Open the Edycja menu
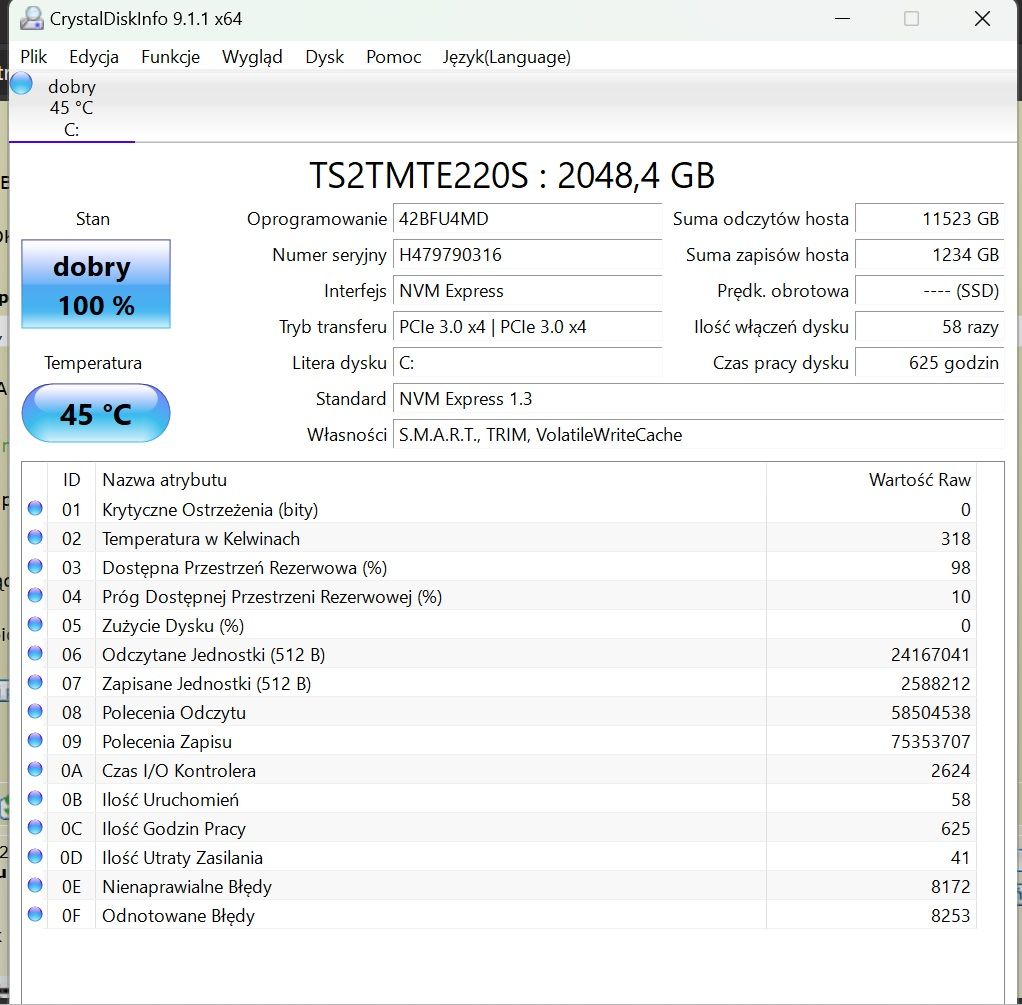Image resolution: width=1022 pixels, height=1005 pixels. coord(94,57)
